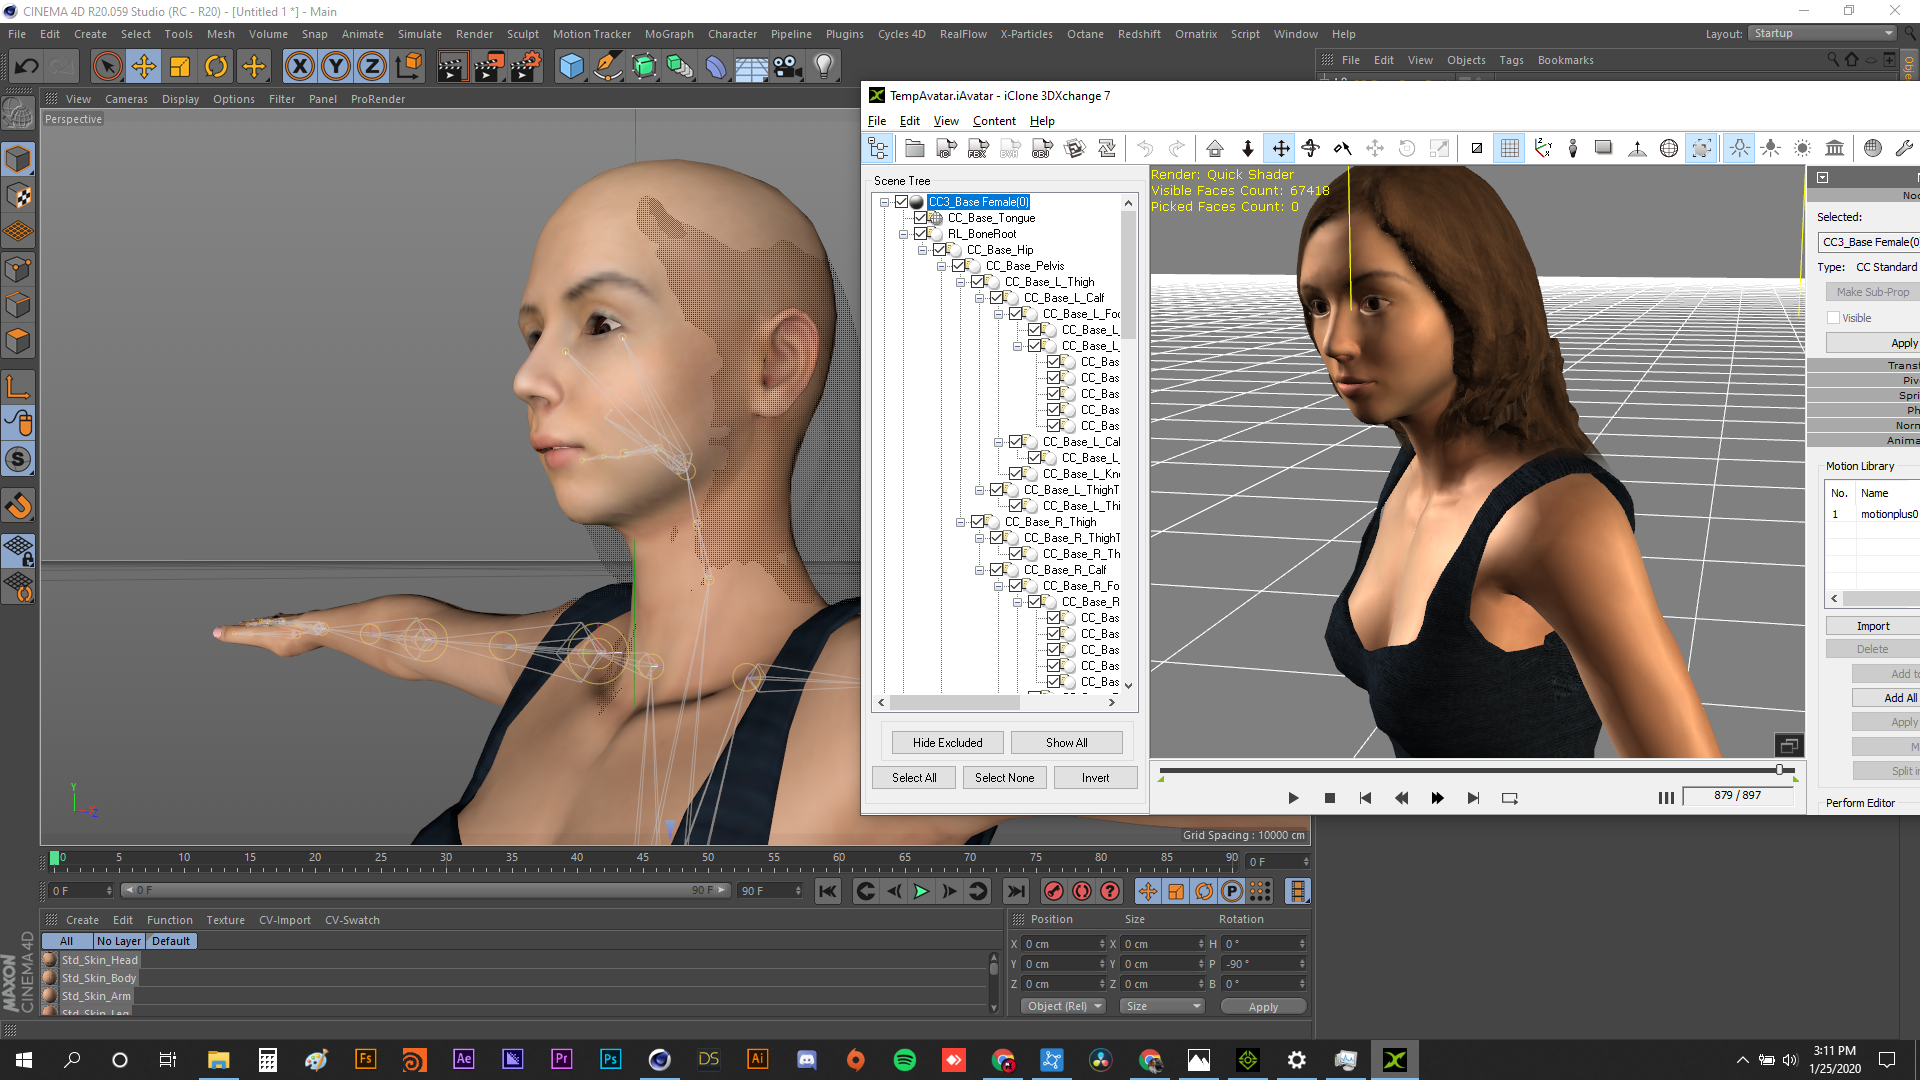
Task: Click the rotation P value field
Action: point(1264,964)
